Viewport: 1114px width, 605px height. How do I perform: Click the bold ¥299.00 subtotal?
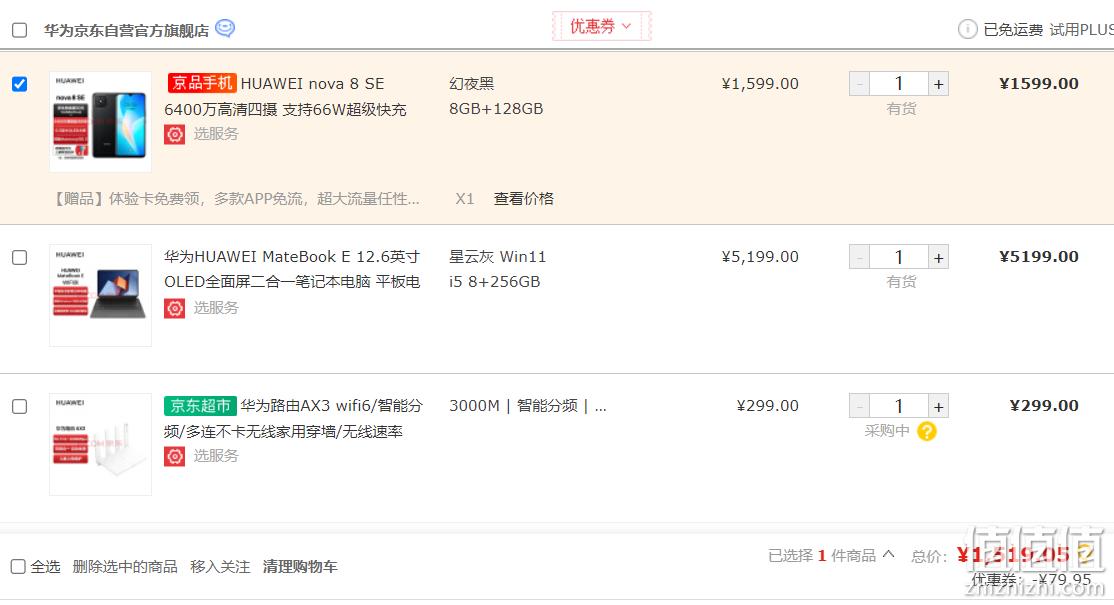[1044, 406]
